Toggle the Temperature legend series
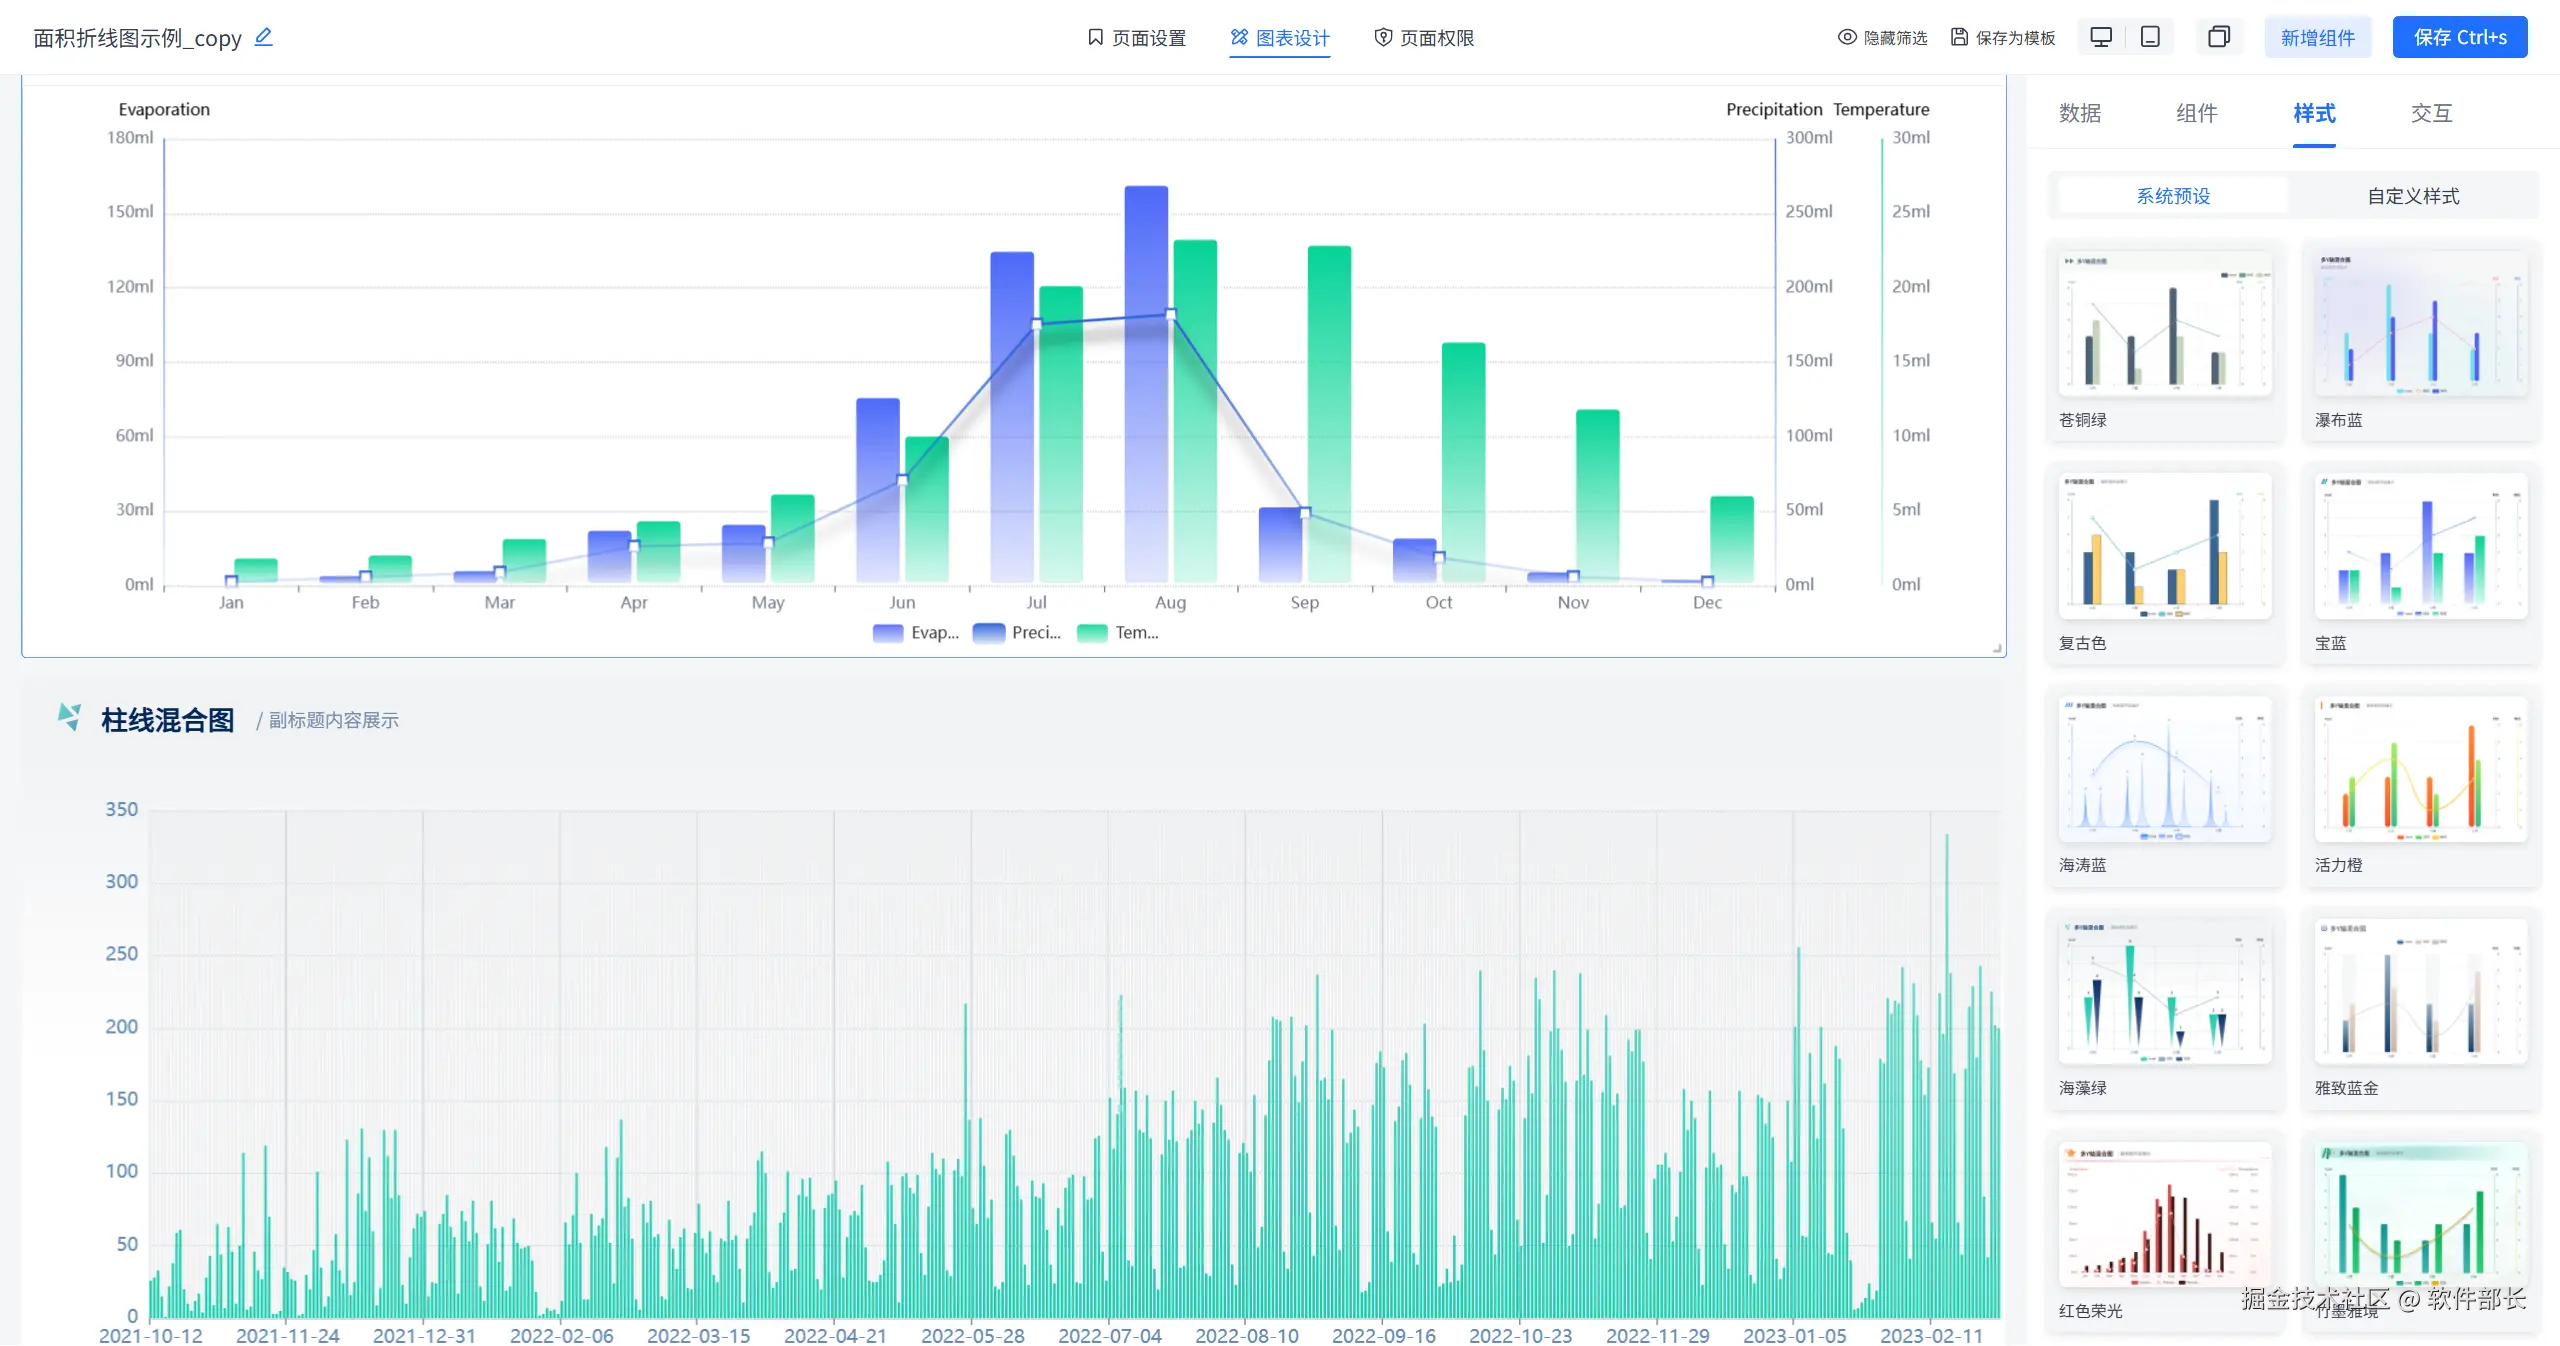The height and width of the screenshot is (1346, 2560). 1118,633
